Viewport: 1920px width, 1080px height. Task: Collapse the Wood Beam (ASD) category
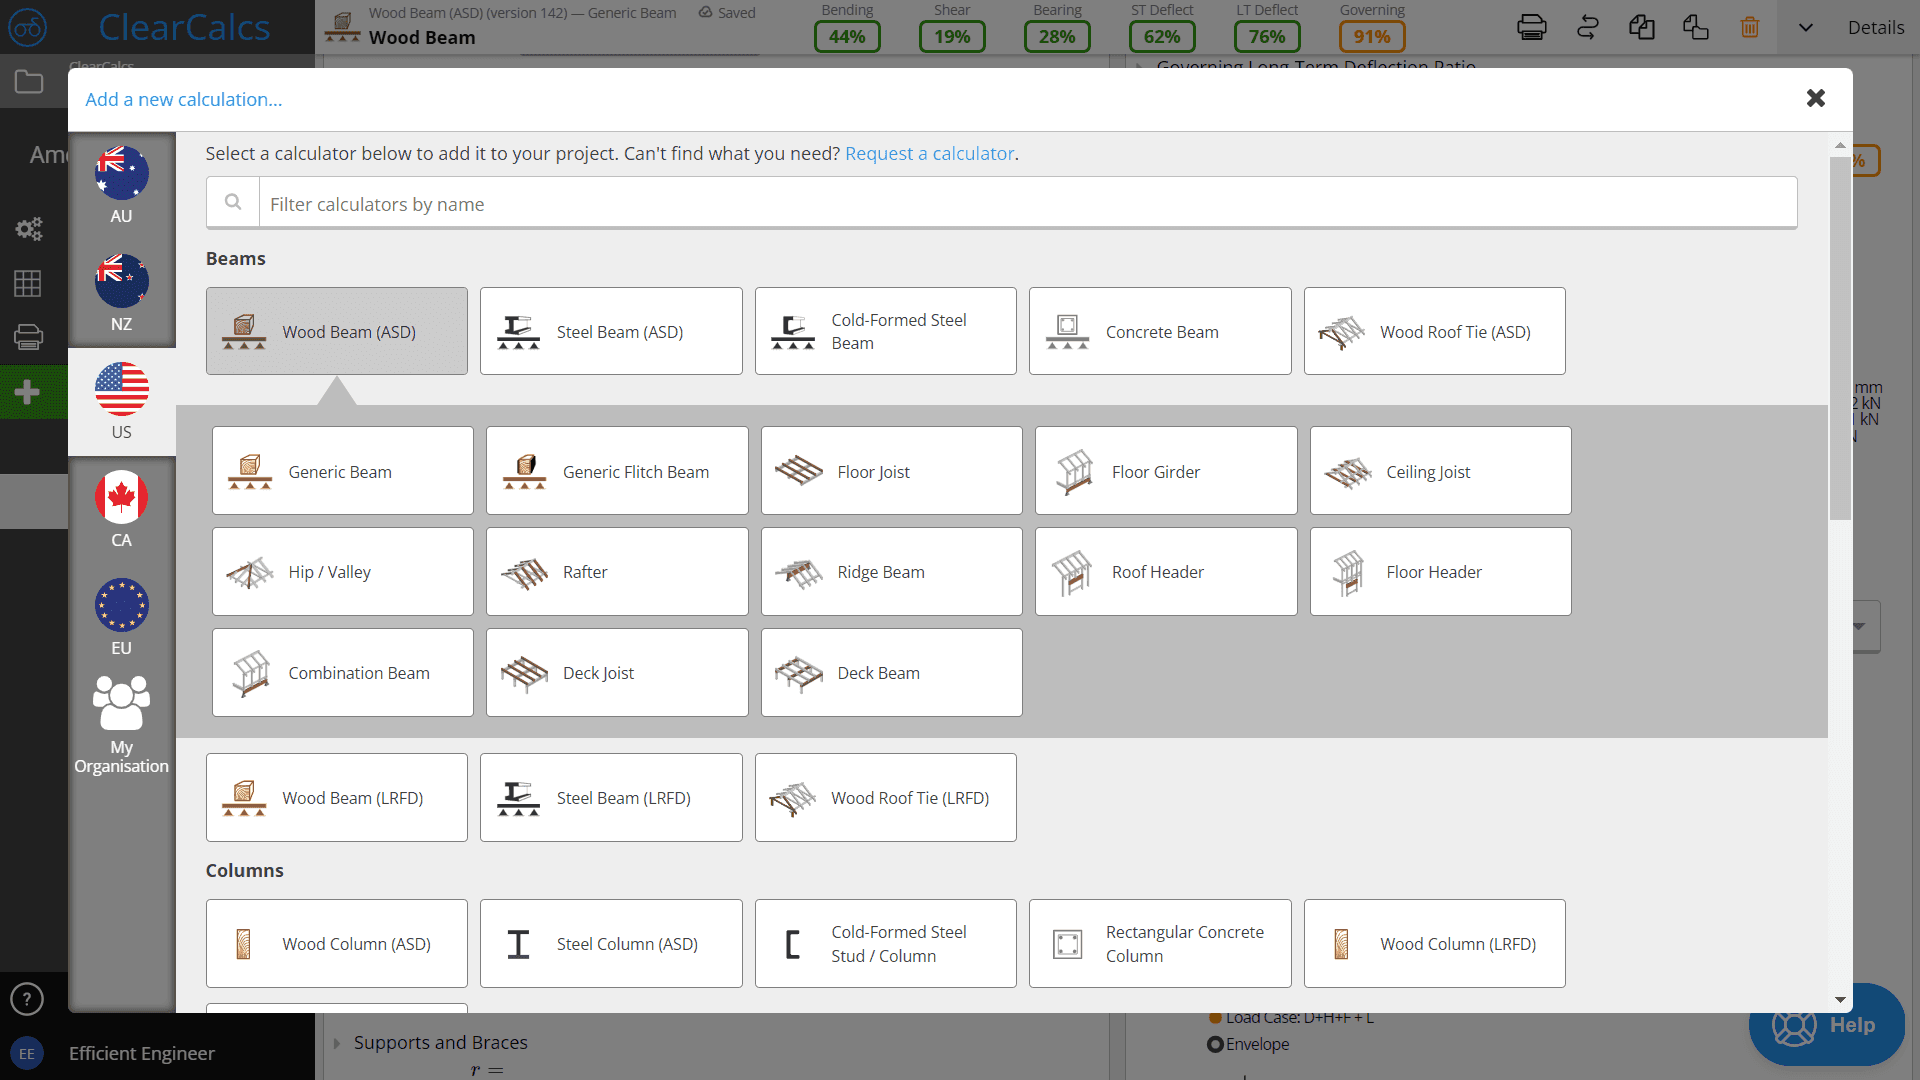click(x=336, y=331)
